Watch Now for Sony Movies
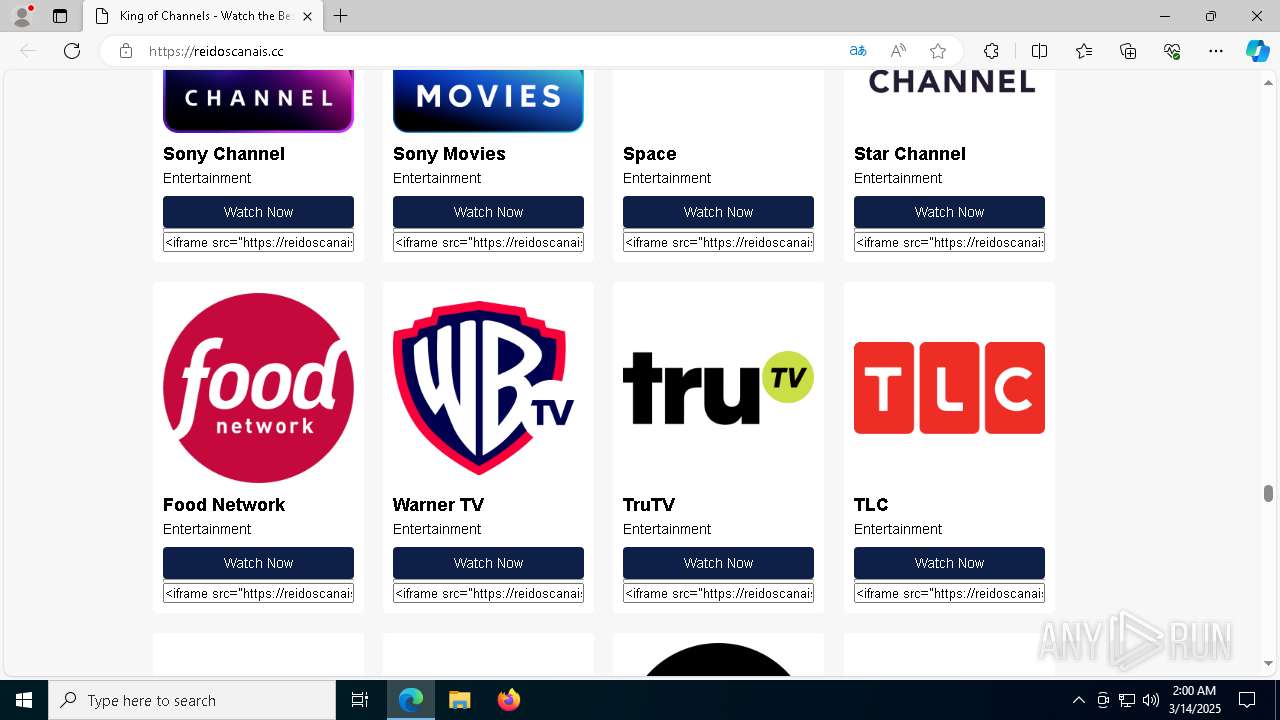This screenshot has height=720, width=1280. click(488, 212)
